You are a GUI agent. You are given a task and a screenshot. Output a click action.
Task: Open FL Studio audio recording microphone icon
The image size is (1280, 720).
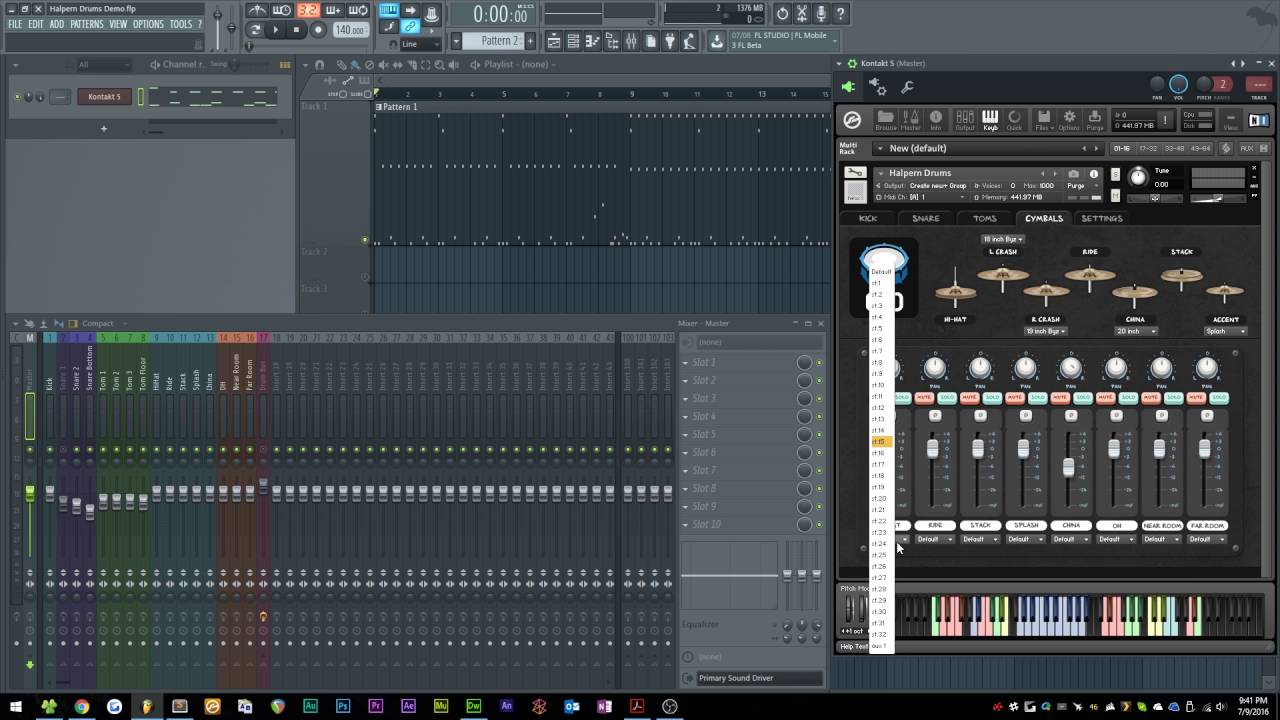click(821, 14)
